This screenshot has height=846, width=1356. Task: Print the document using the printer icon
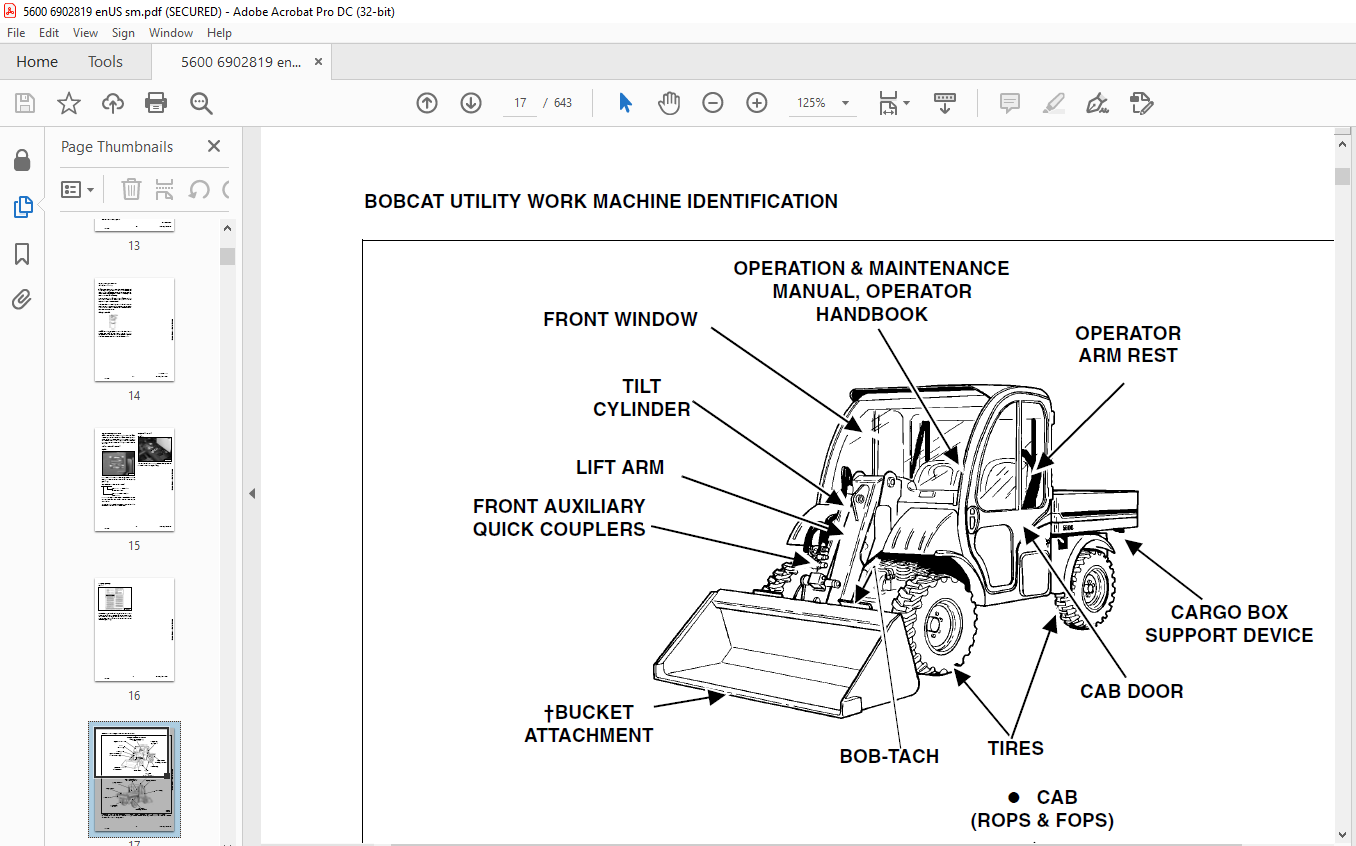point(156,103)
